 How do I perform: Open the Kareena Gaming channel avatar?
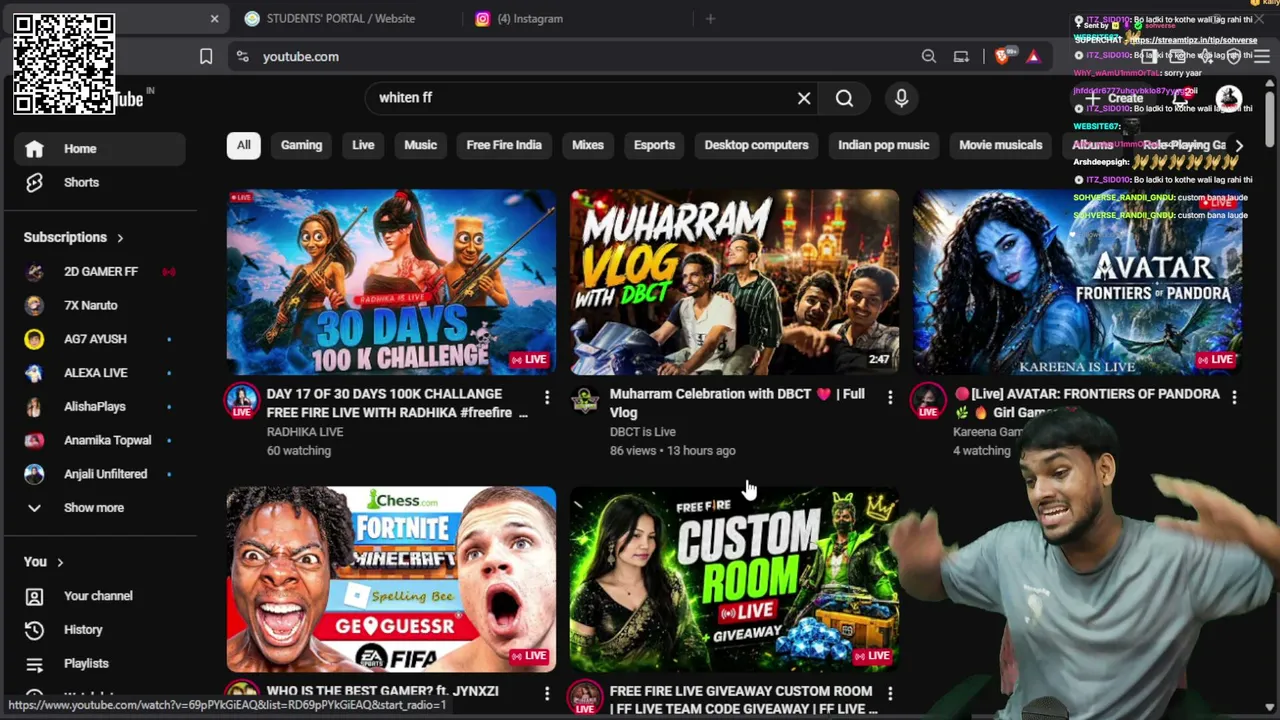tap(928, 401)
